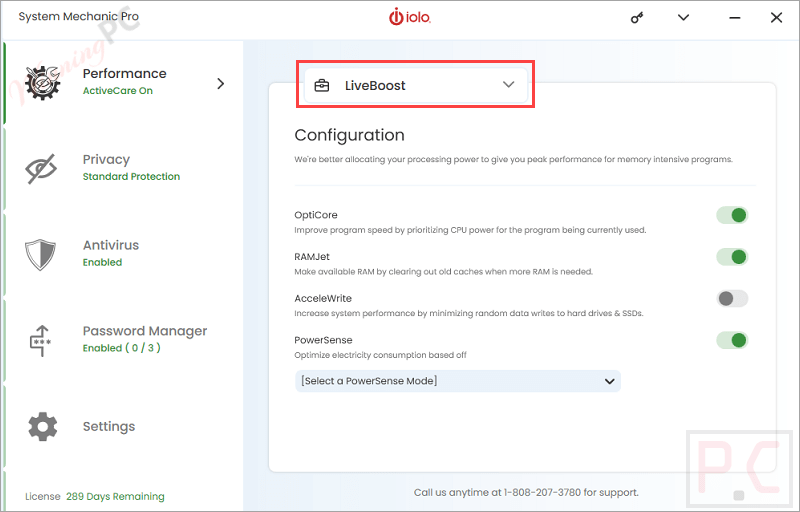
Task: Click the AcceleWrite label
Action: 323,298
